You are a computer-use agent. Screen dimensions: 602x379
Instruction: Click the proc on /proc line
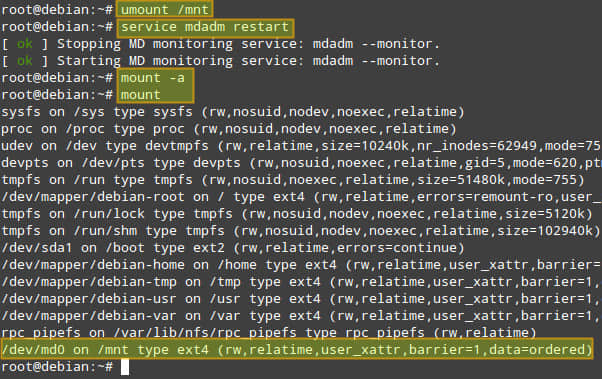228,129
